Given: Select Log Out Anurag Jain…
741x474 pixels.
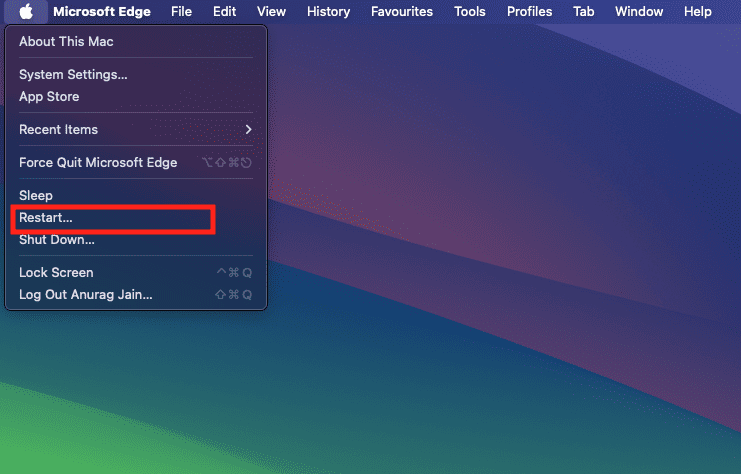Looking at the screenshot, I should [136, 295].
